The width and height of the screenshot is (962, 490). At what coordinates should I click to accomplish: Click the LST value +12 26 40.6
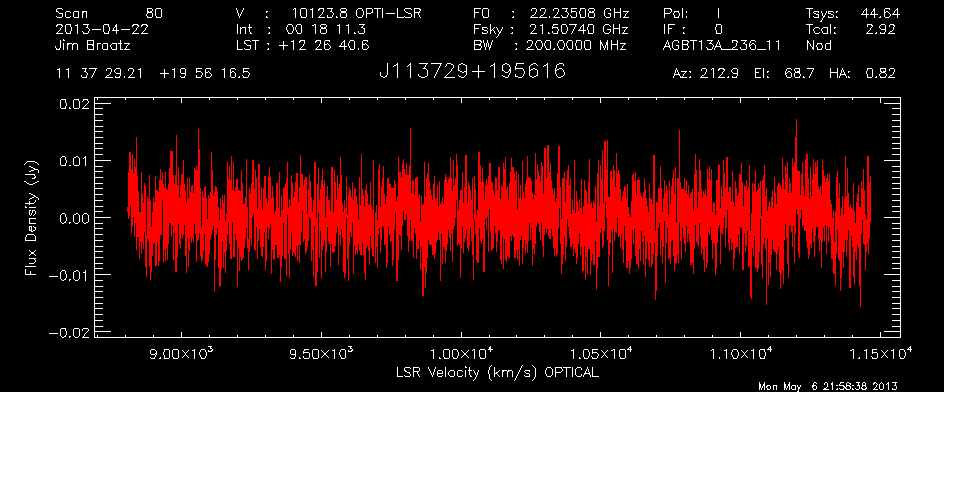324,45
